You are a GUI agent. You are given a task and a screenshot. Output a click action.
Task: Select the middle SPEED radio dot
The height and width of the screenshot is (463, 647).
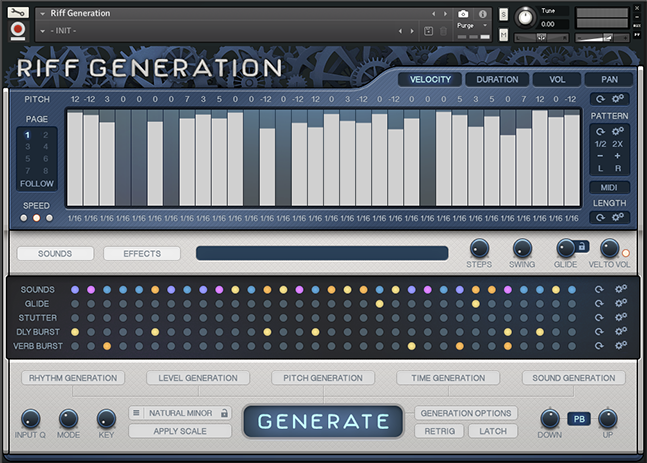coord(36,218)
